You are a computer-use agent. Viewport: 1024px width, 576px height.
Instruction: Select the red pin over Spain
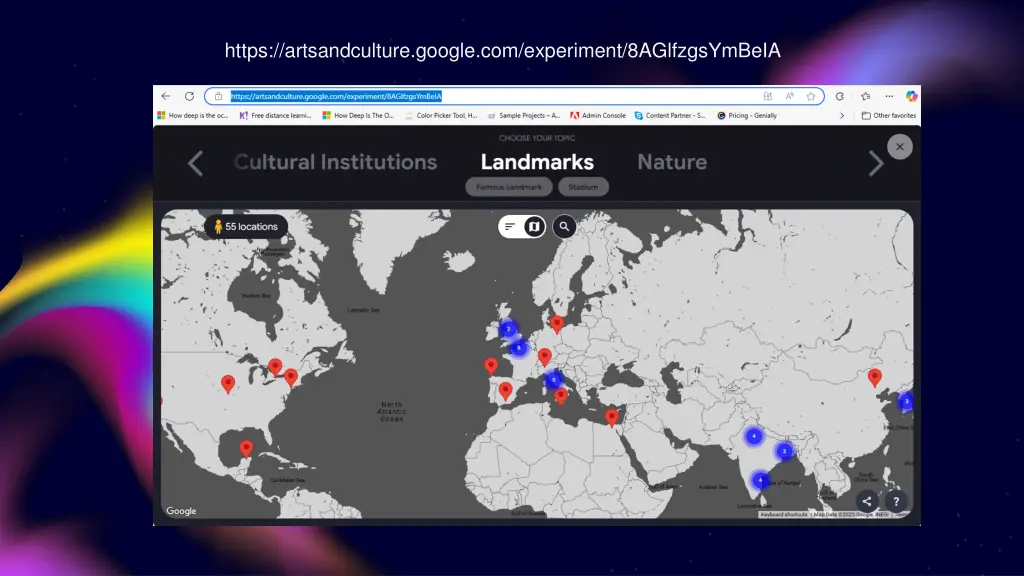point(505,391)
